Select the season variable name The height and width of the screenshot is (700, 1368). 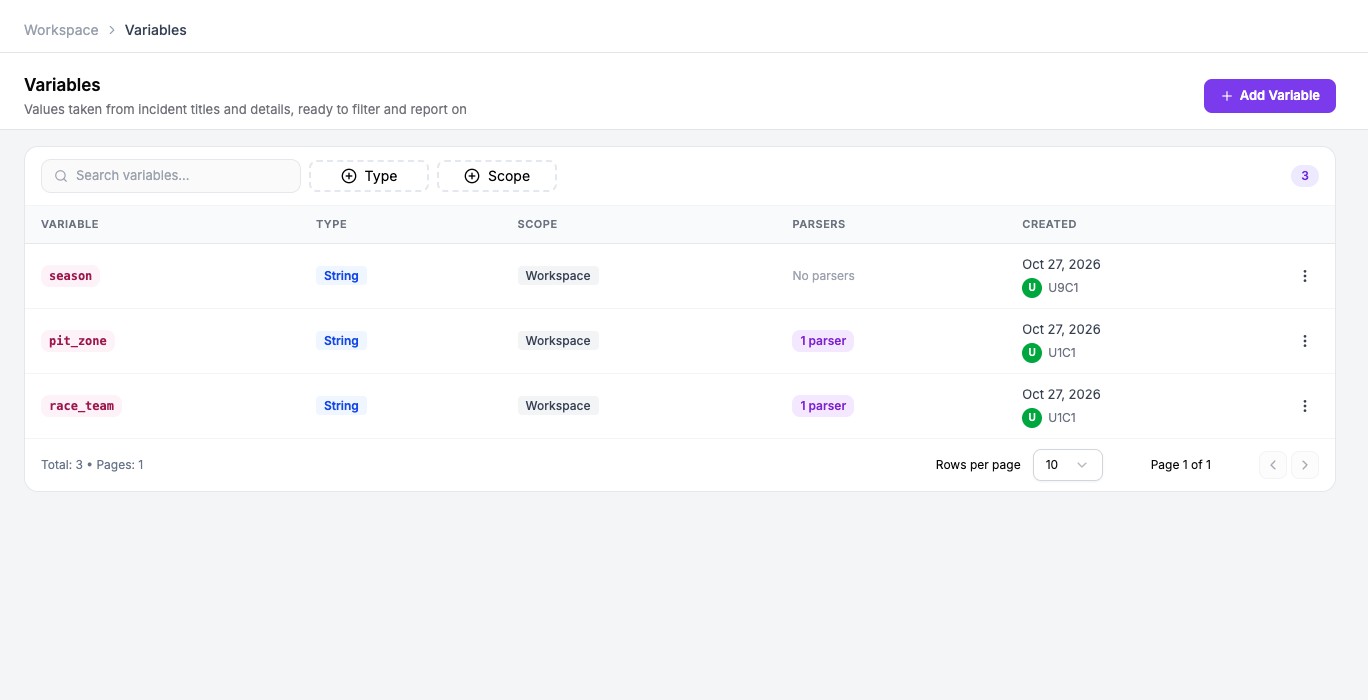(x=70, y=276)
